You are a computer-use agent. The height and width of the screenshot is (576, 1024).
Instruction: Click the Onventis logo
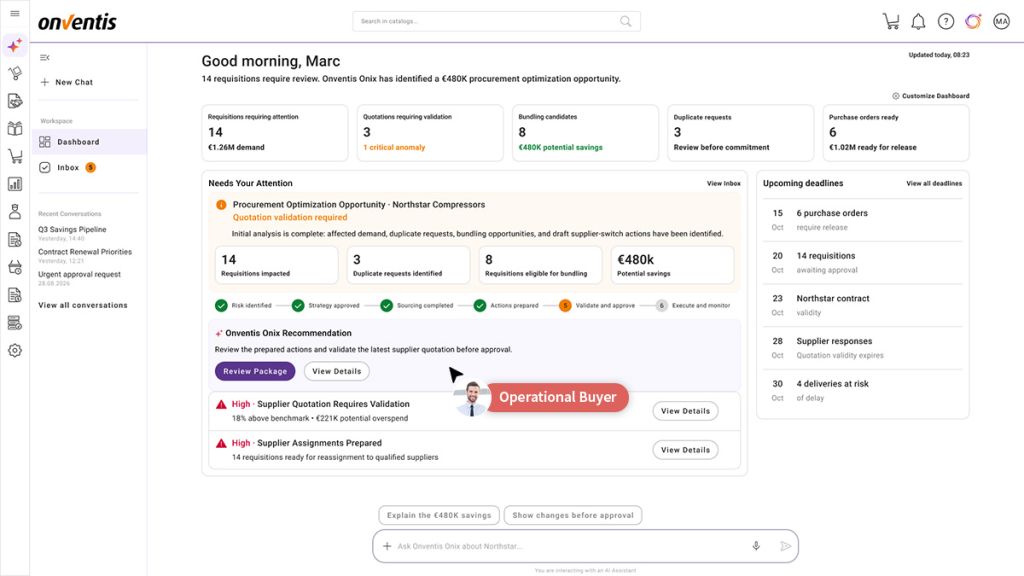point(77,22)
